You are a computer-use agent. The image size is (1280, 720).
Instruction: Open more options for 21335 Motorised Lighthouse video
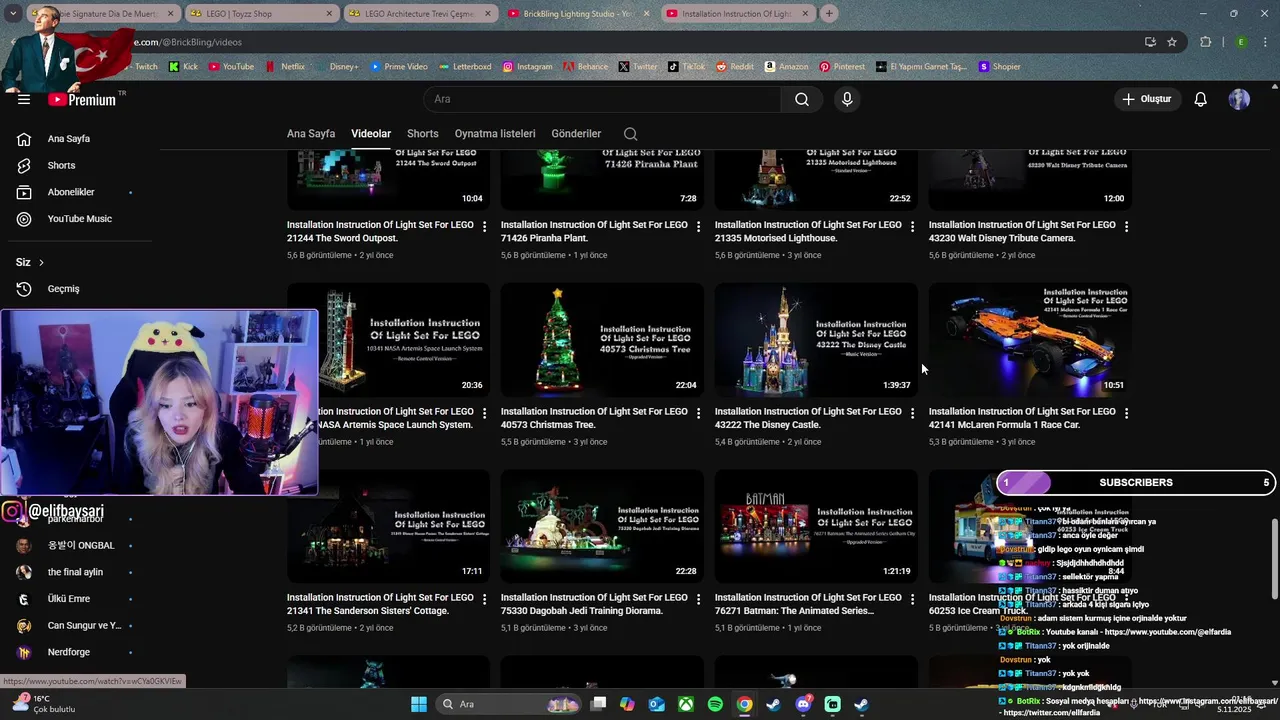click(x=912, y=227)
